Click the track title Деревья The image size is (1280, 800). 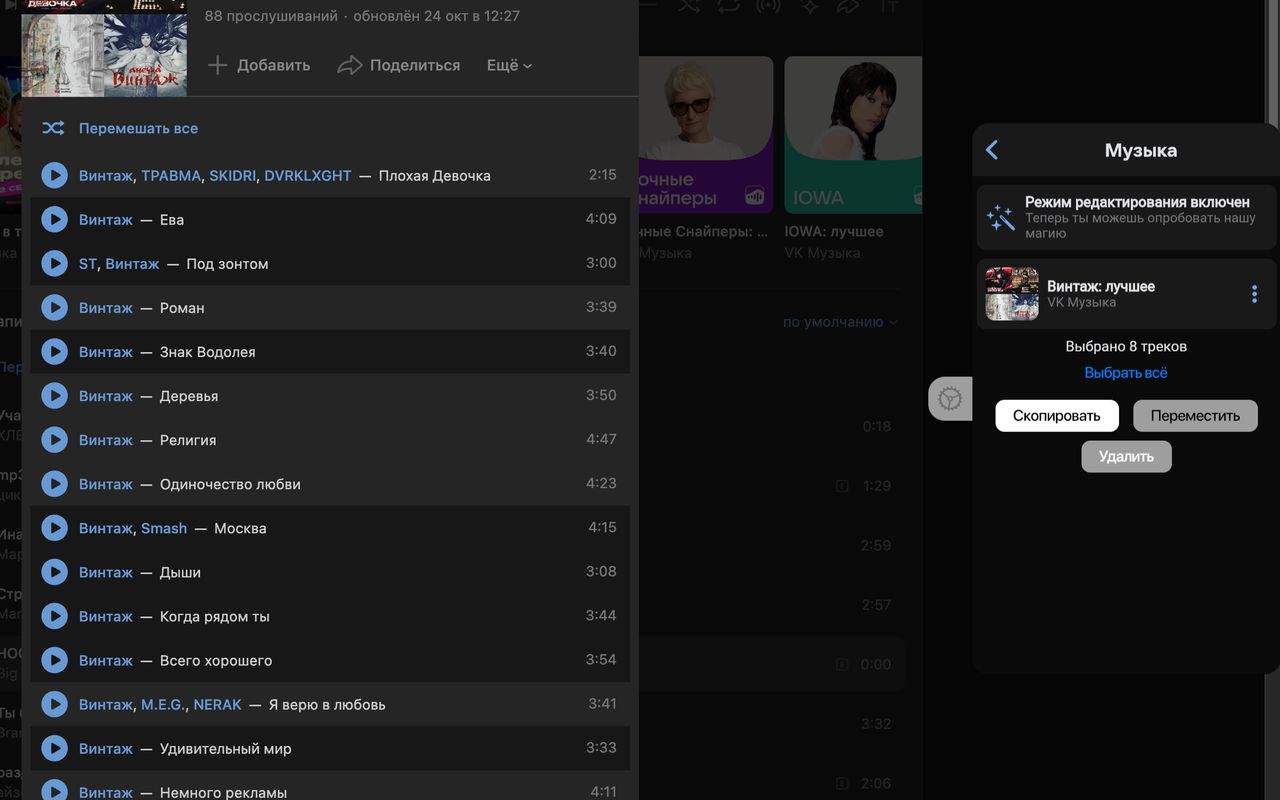tap(189, 396)
